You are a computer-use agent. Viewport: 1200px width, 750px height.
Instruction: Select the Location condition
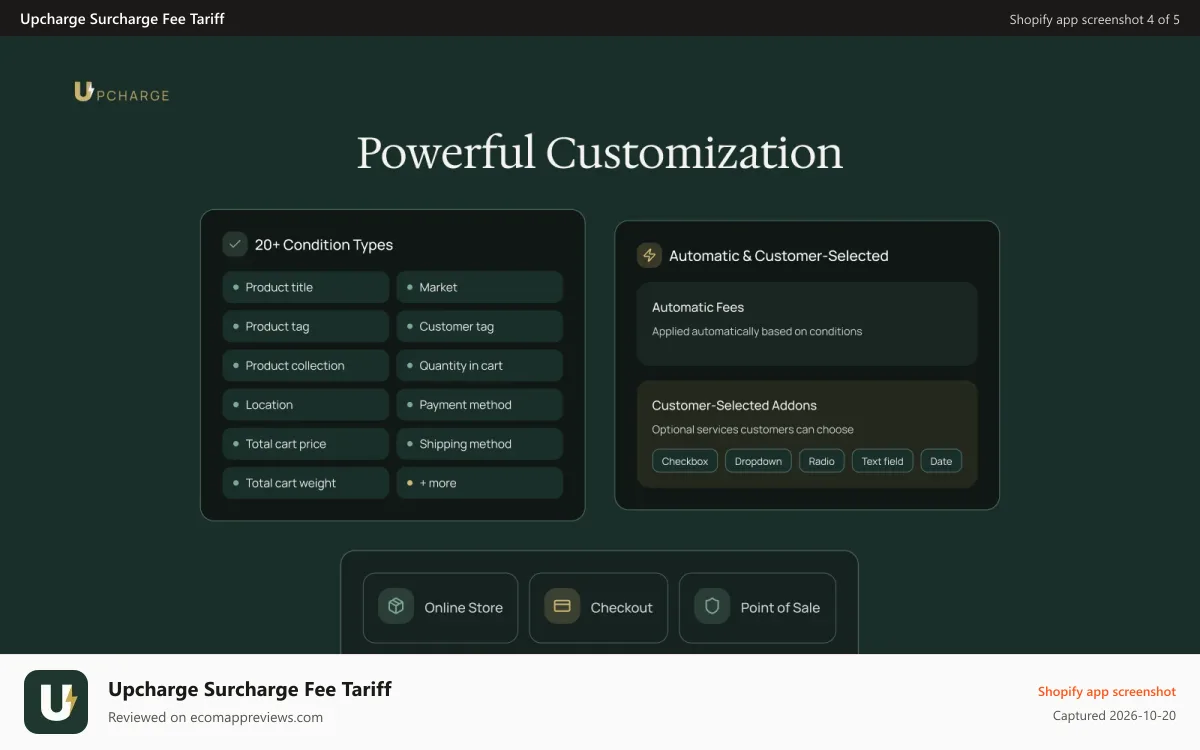pyautogui.click(x=305, y=404)
